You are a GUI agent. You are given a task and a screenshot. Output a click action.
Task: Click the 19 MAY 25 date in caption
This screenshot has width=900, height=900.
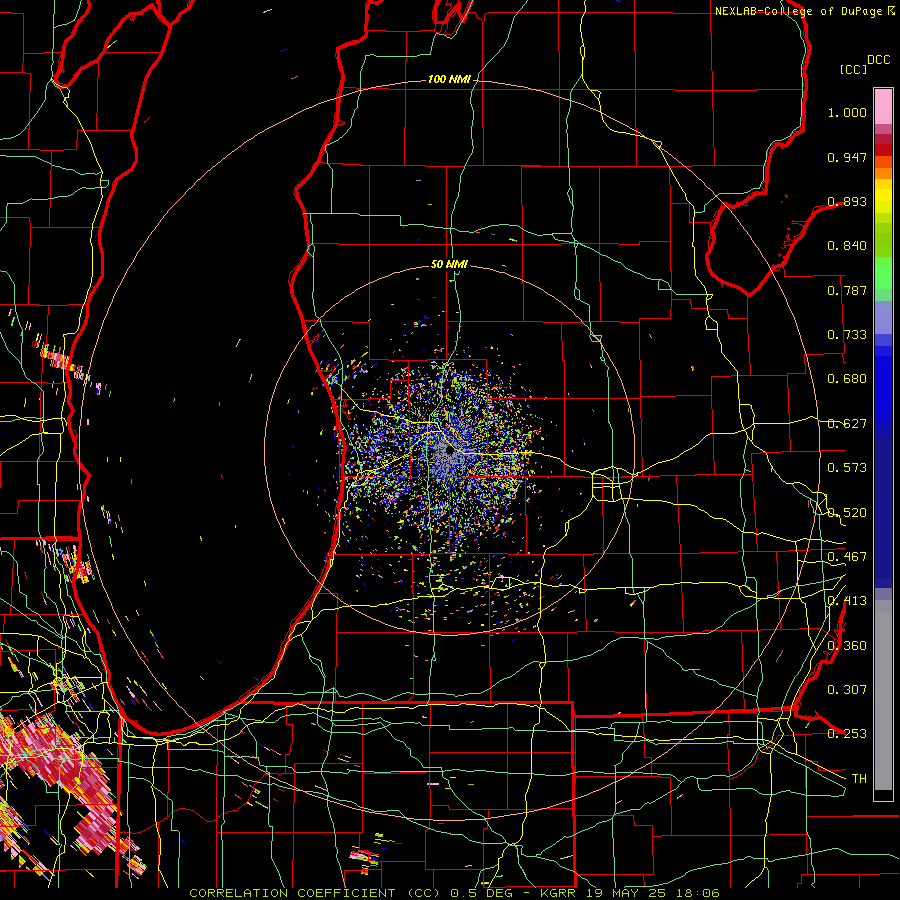pyautogui.click(x=628, y=893)
